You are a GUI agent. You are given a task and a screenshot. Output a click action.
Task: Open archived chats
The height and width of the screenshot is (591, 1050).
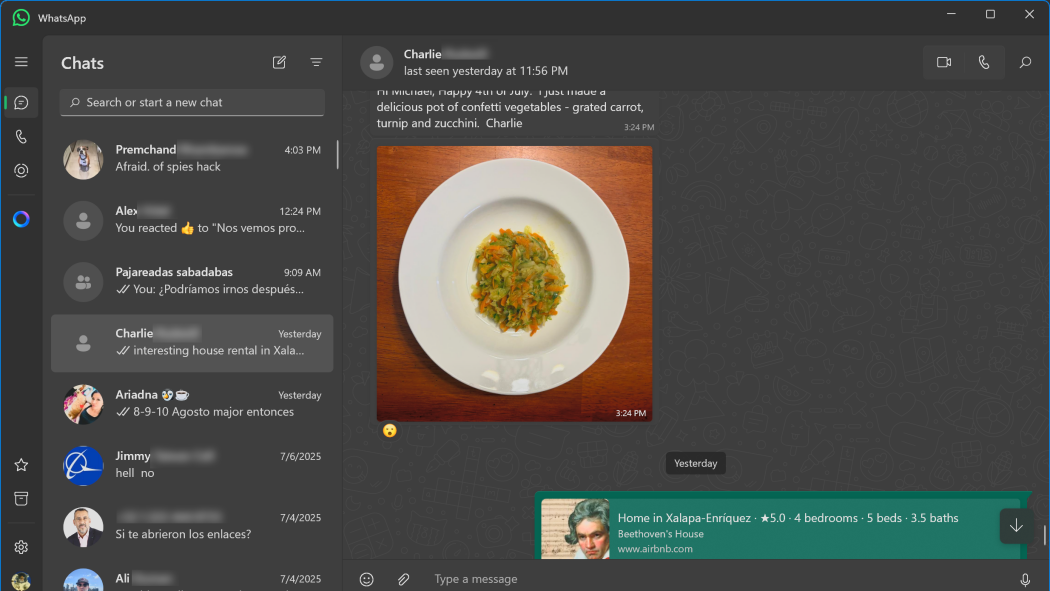click(21, 499)
